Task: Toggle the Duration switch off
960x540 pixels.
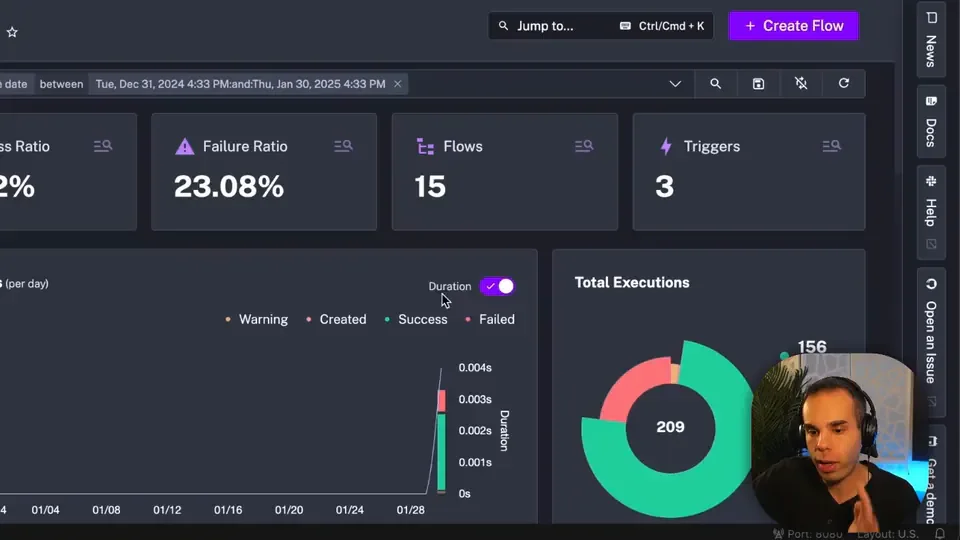Action: 497,286
